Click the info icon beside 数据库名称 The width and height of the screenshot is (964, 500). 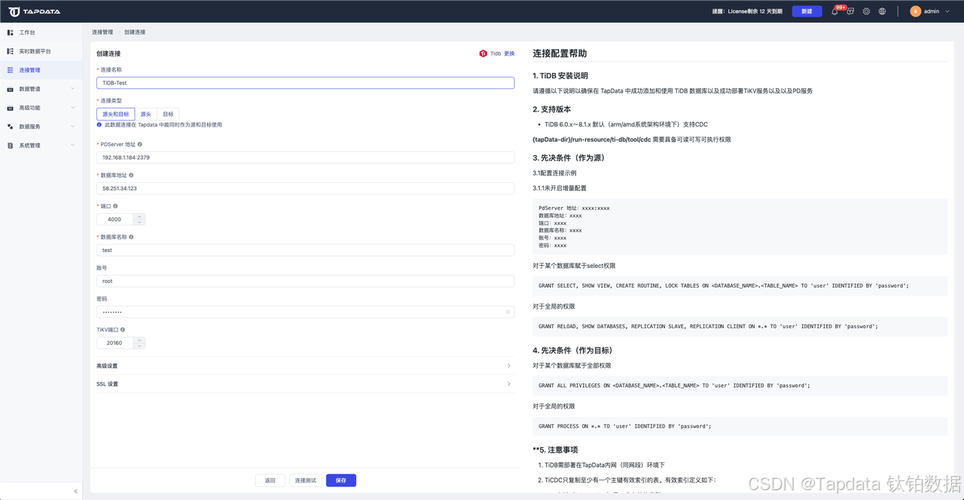tap(131, 237)
